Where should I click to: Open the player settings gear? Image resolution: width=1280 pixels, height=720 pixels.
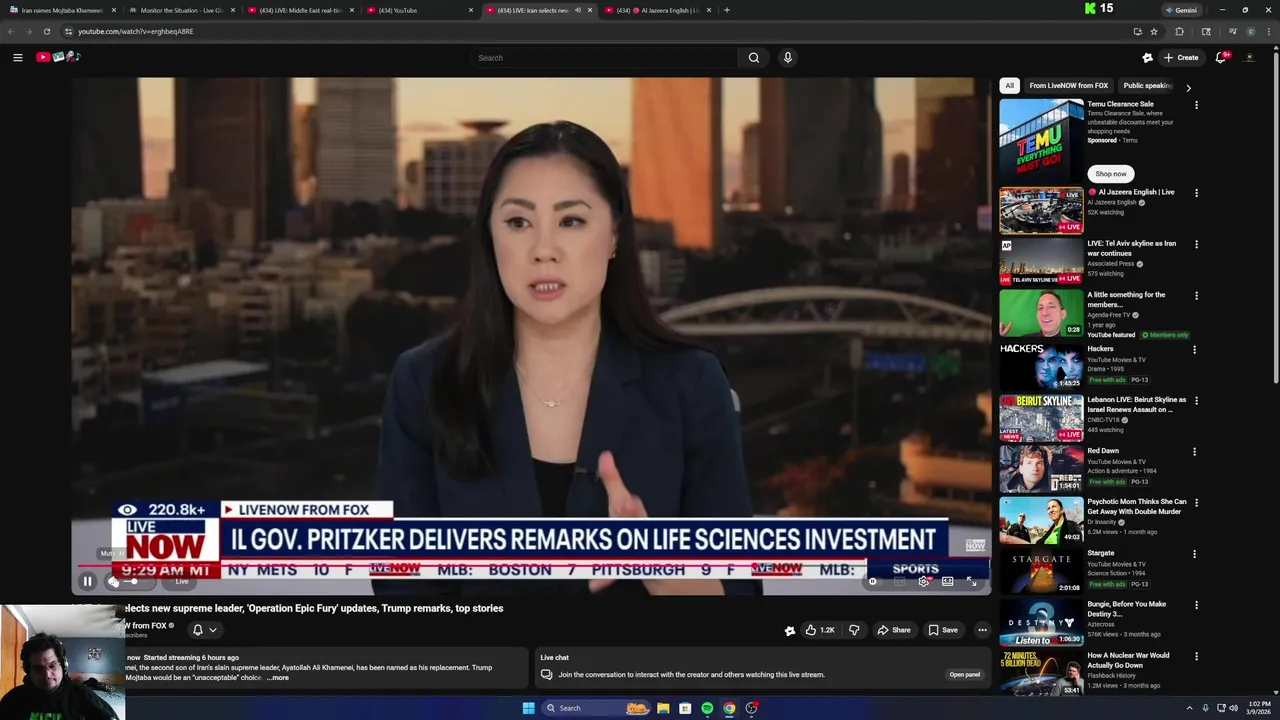coord(923,581)
